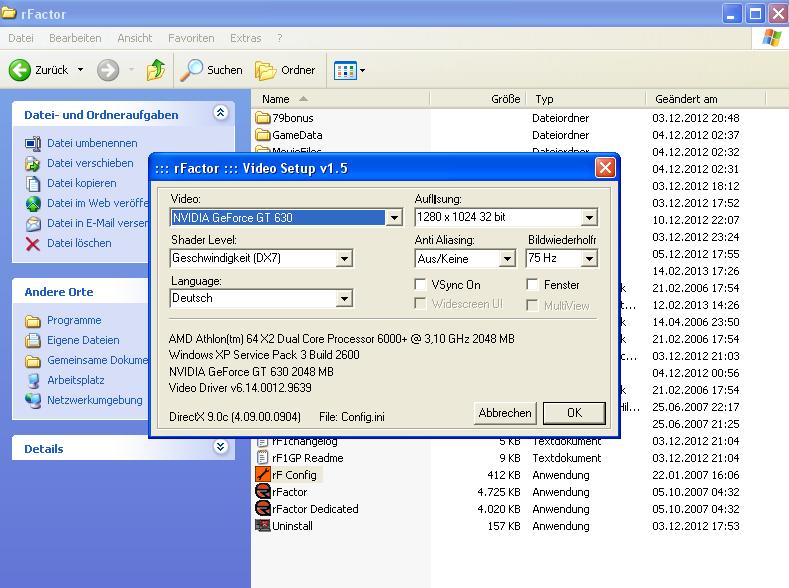Open the Favoriten menu
This screenshot has height=588, width=789.
click(x=191, y=38)
